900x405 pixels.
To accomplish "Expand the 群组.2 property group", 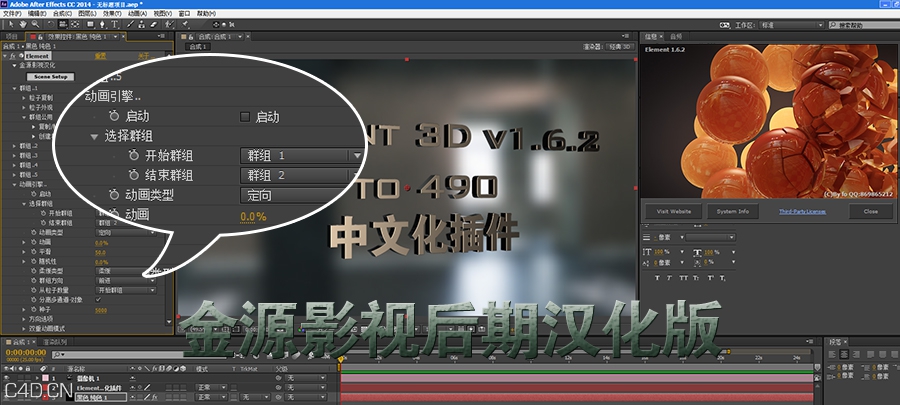I will (15, 146).
